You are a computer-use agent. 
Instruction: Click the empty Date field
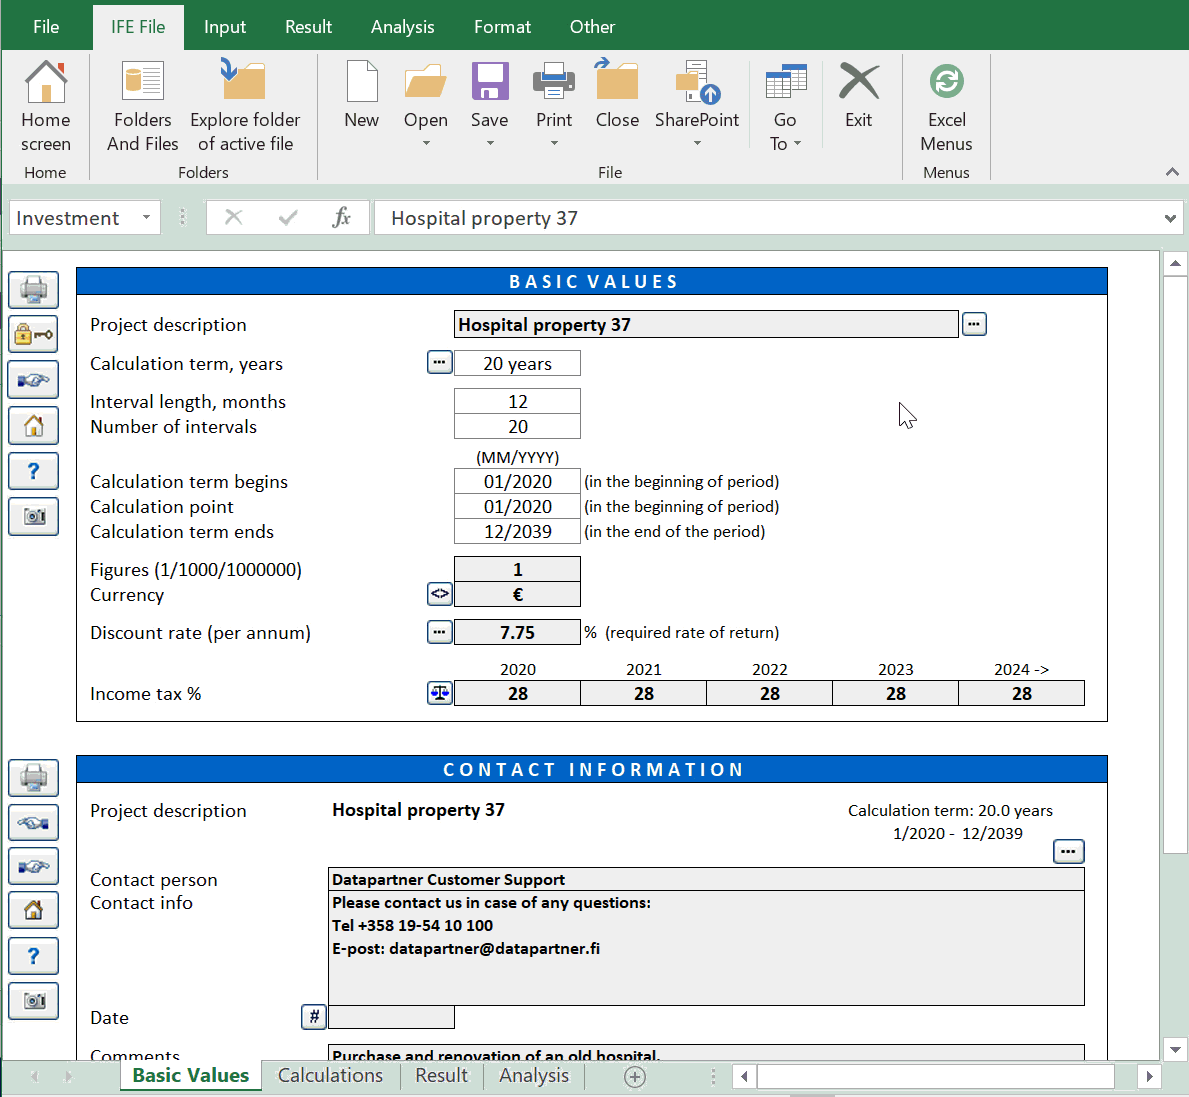pos(391,1017)
